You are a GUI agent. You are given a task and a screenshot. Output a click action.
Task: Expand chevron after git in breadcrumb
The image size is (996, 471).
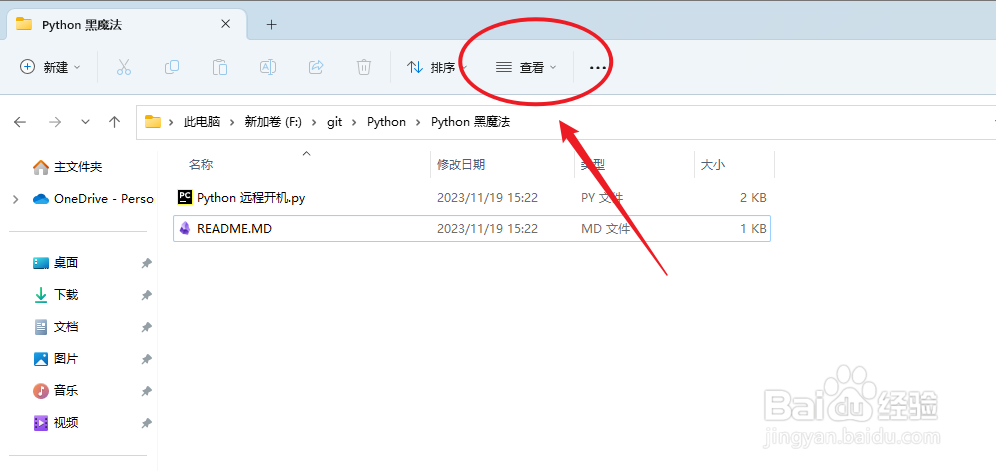354,122
